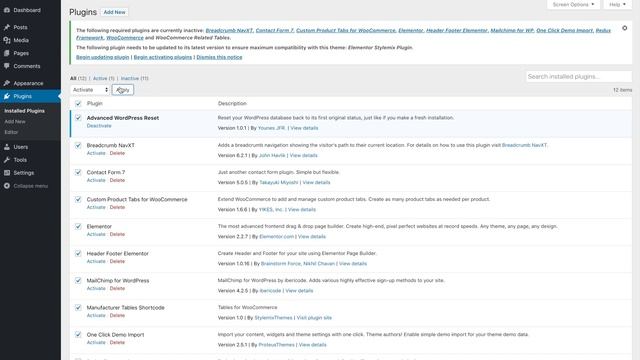The width and height of the screenshot is (640, 360).
Task: Delete the Contact Form 7 plugin
Action: coord(117,180)
